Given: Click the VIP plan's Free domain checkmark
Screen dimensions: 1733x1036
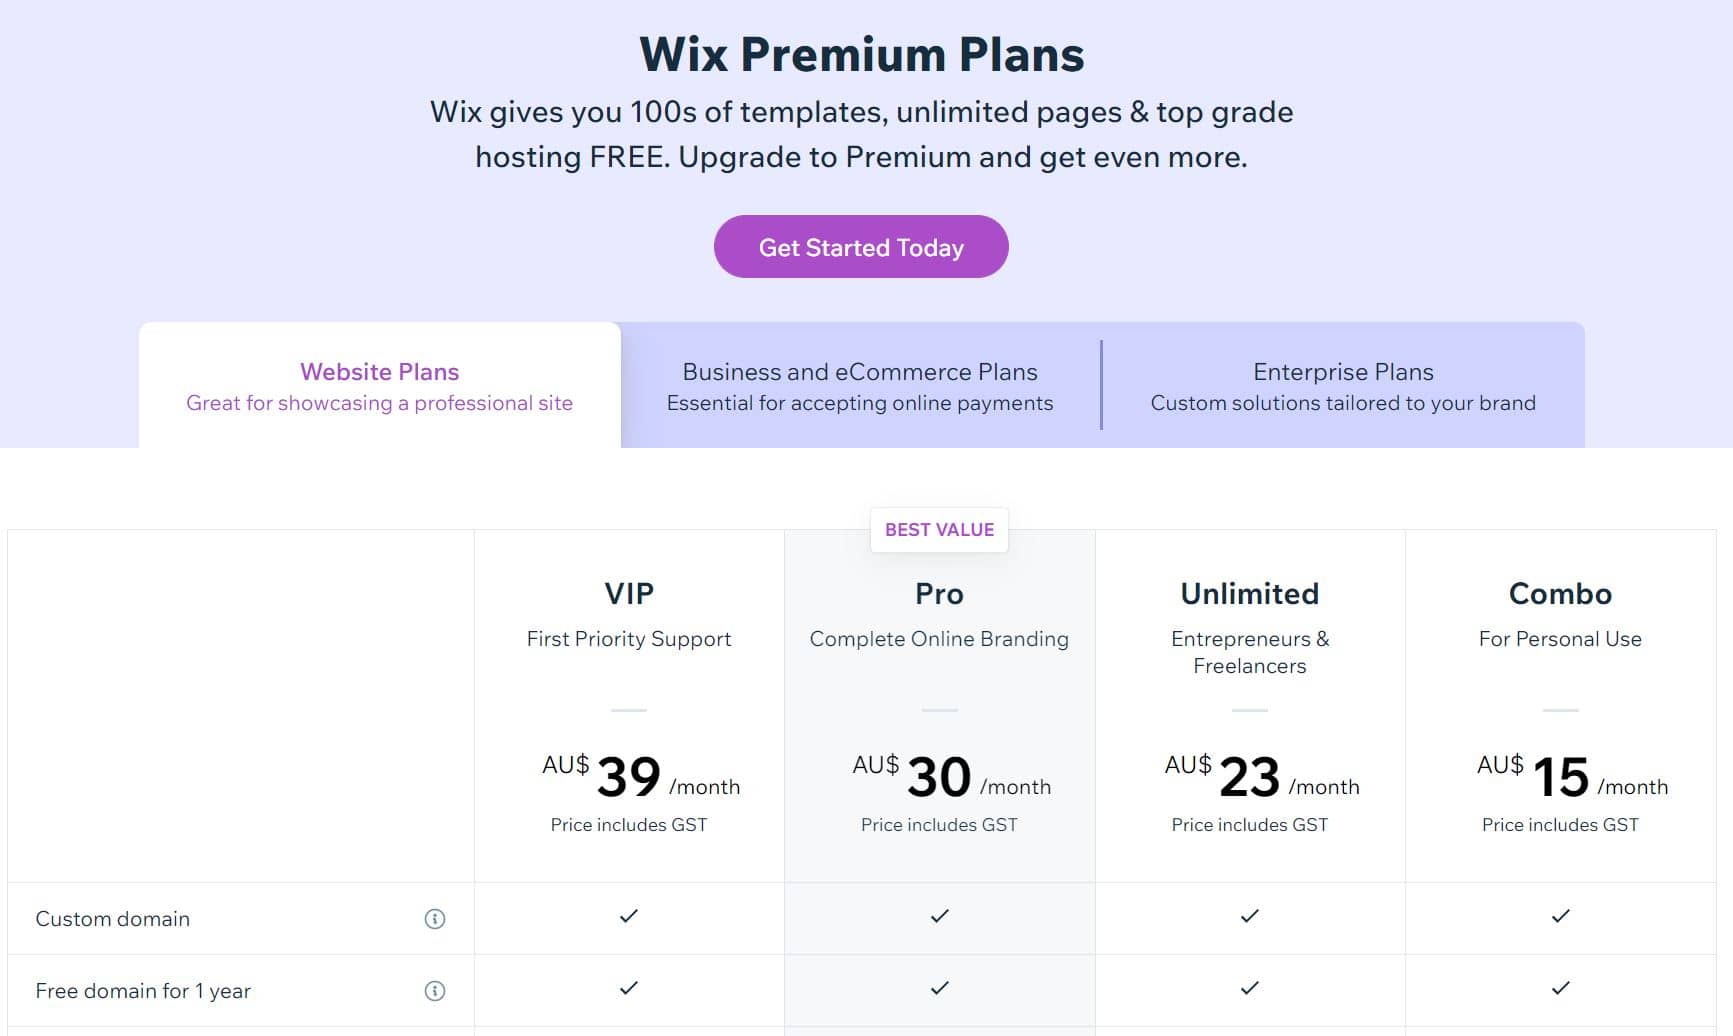Looking at the screenshot, I should click(628, 988).
